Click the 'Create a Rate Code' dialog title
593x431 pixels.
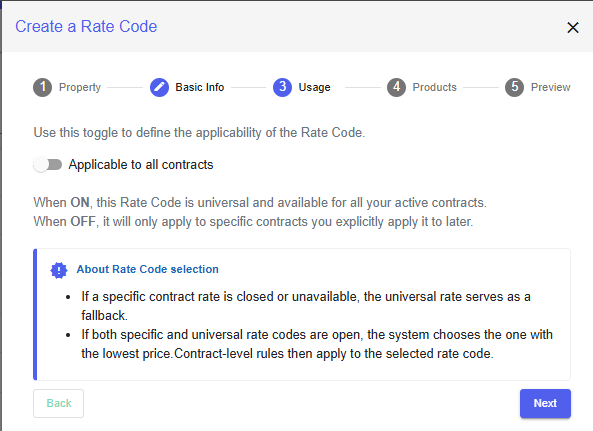[x=86, y=26]
